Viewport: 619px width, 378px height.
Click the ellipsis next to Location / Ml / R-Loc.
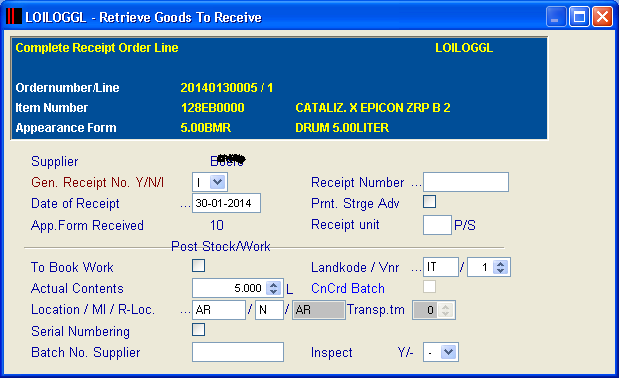[x=186, y=312]
